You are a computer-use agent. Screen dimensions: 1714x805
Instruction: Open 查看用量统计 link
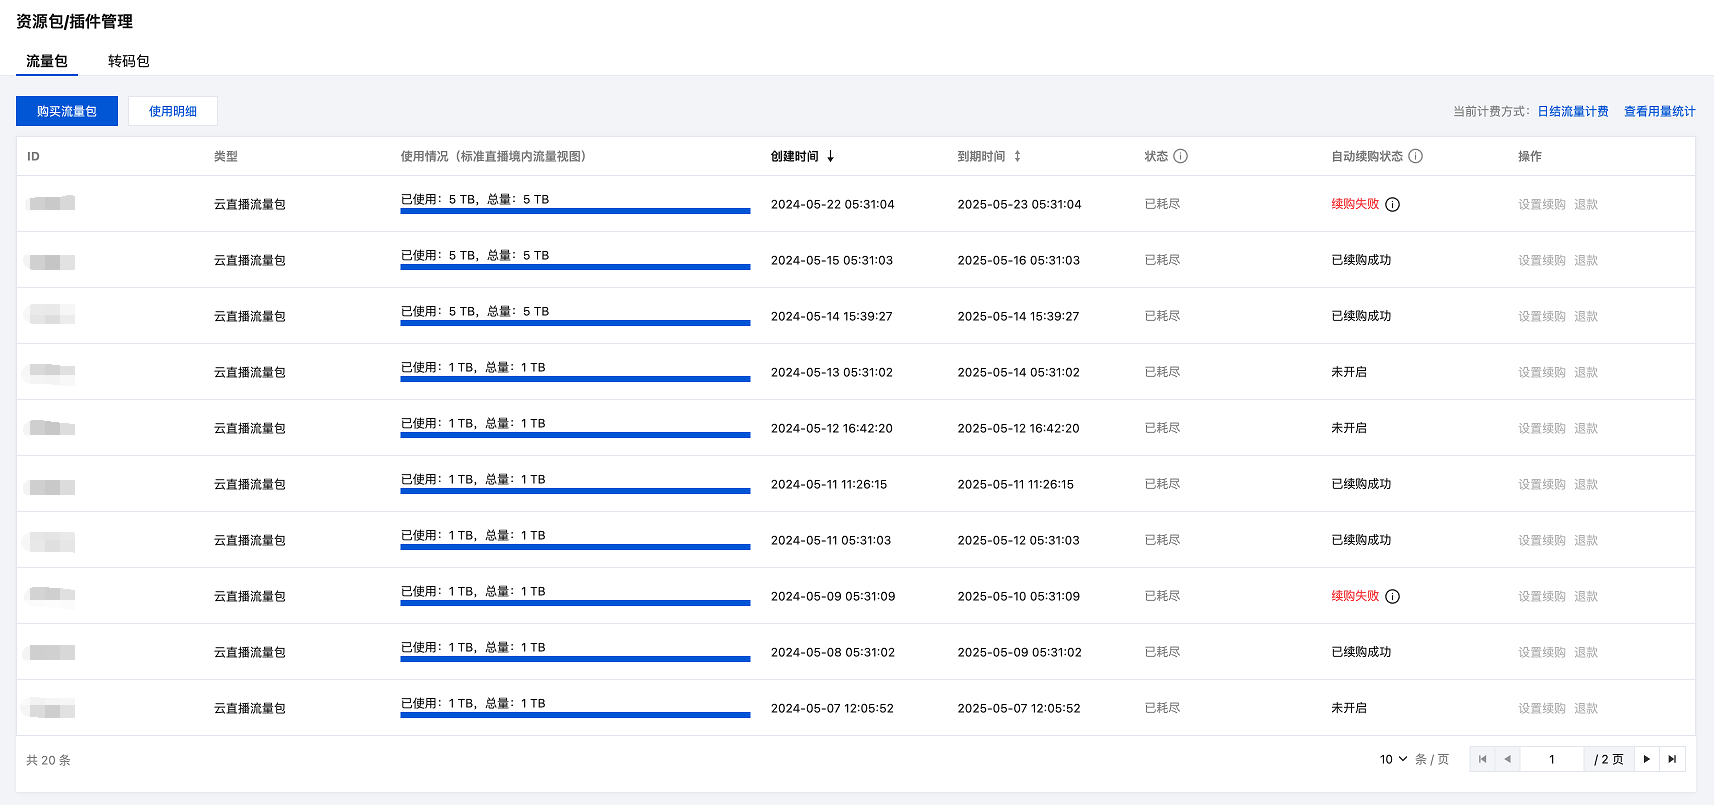coord(1659,111)
